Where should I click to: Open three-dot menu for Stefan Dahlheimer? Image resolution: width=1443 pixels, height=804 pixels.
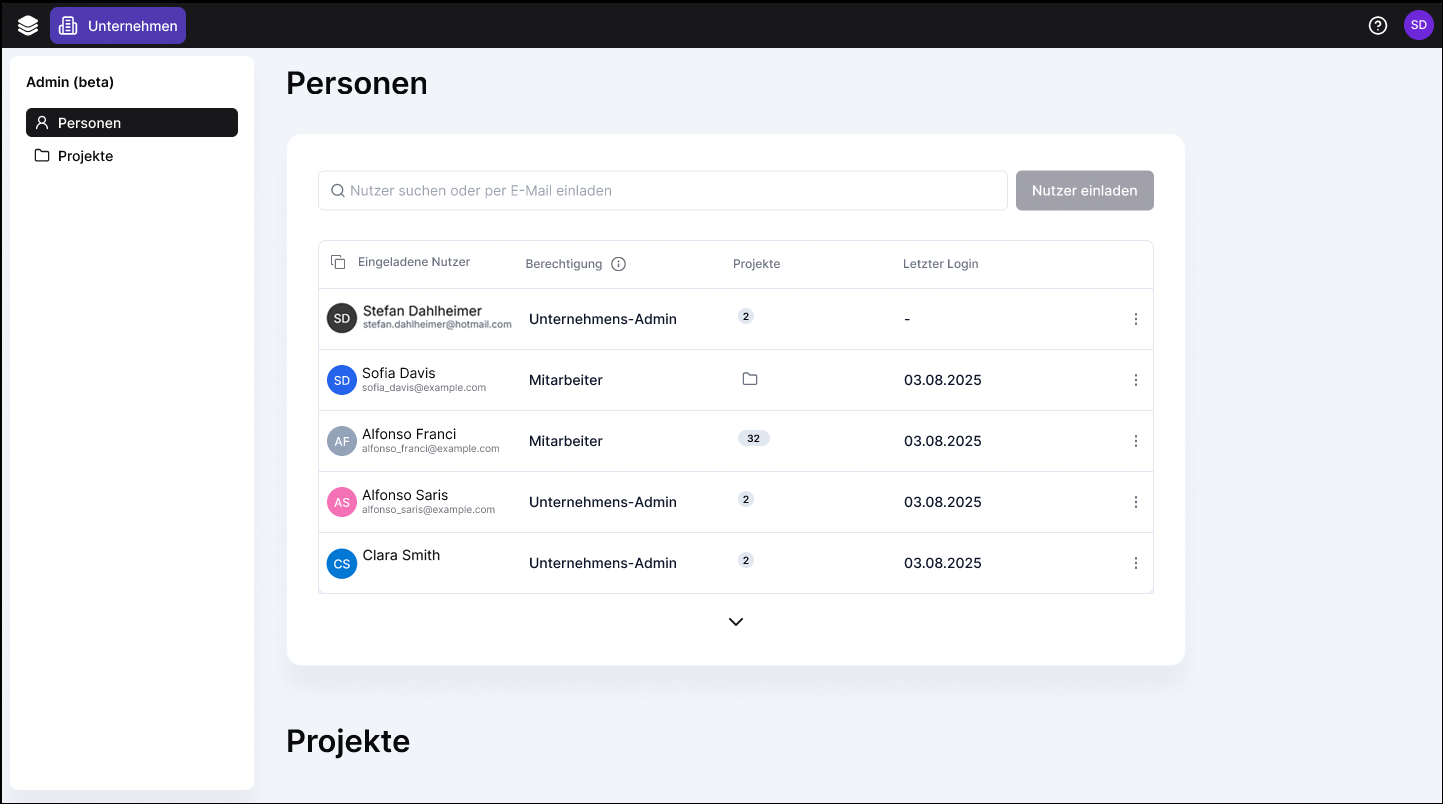(x=1135, y=319)
